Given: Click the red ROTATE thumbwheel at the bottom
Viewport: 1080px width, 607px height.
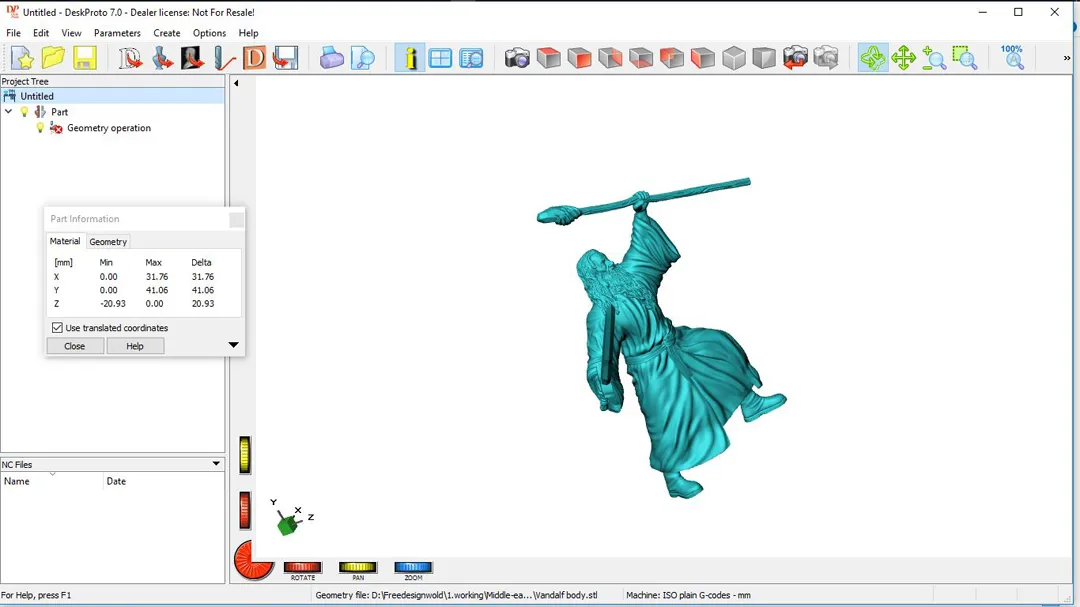Looking at the screenshot, I should click(x=303, y=567).
